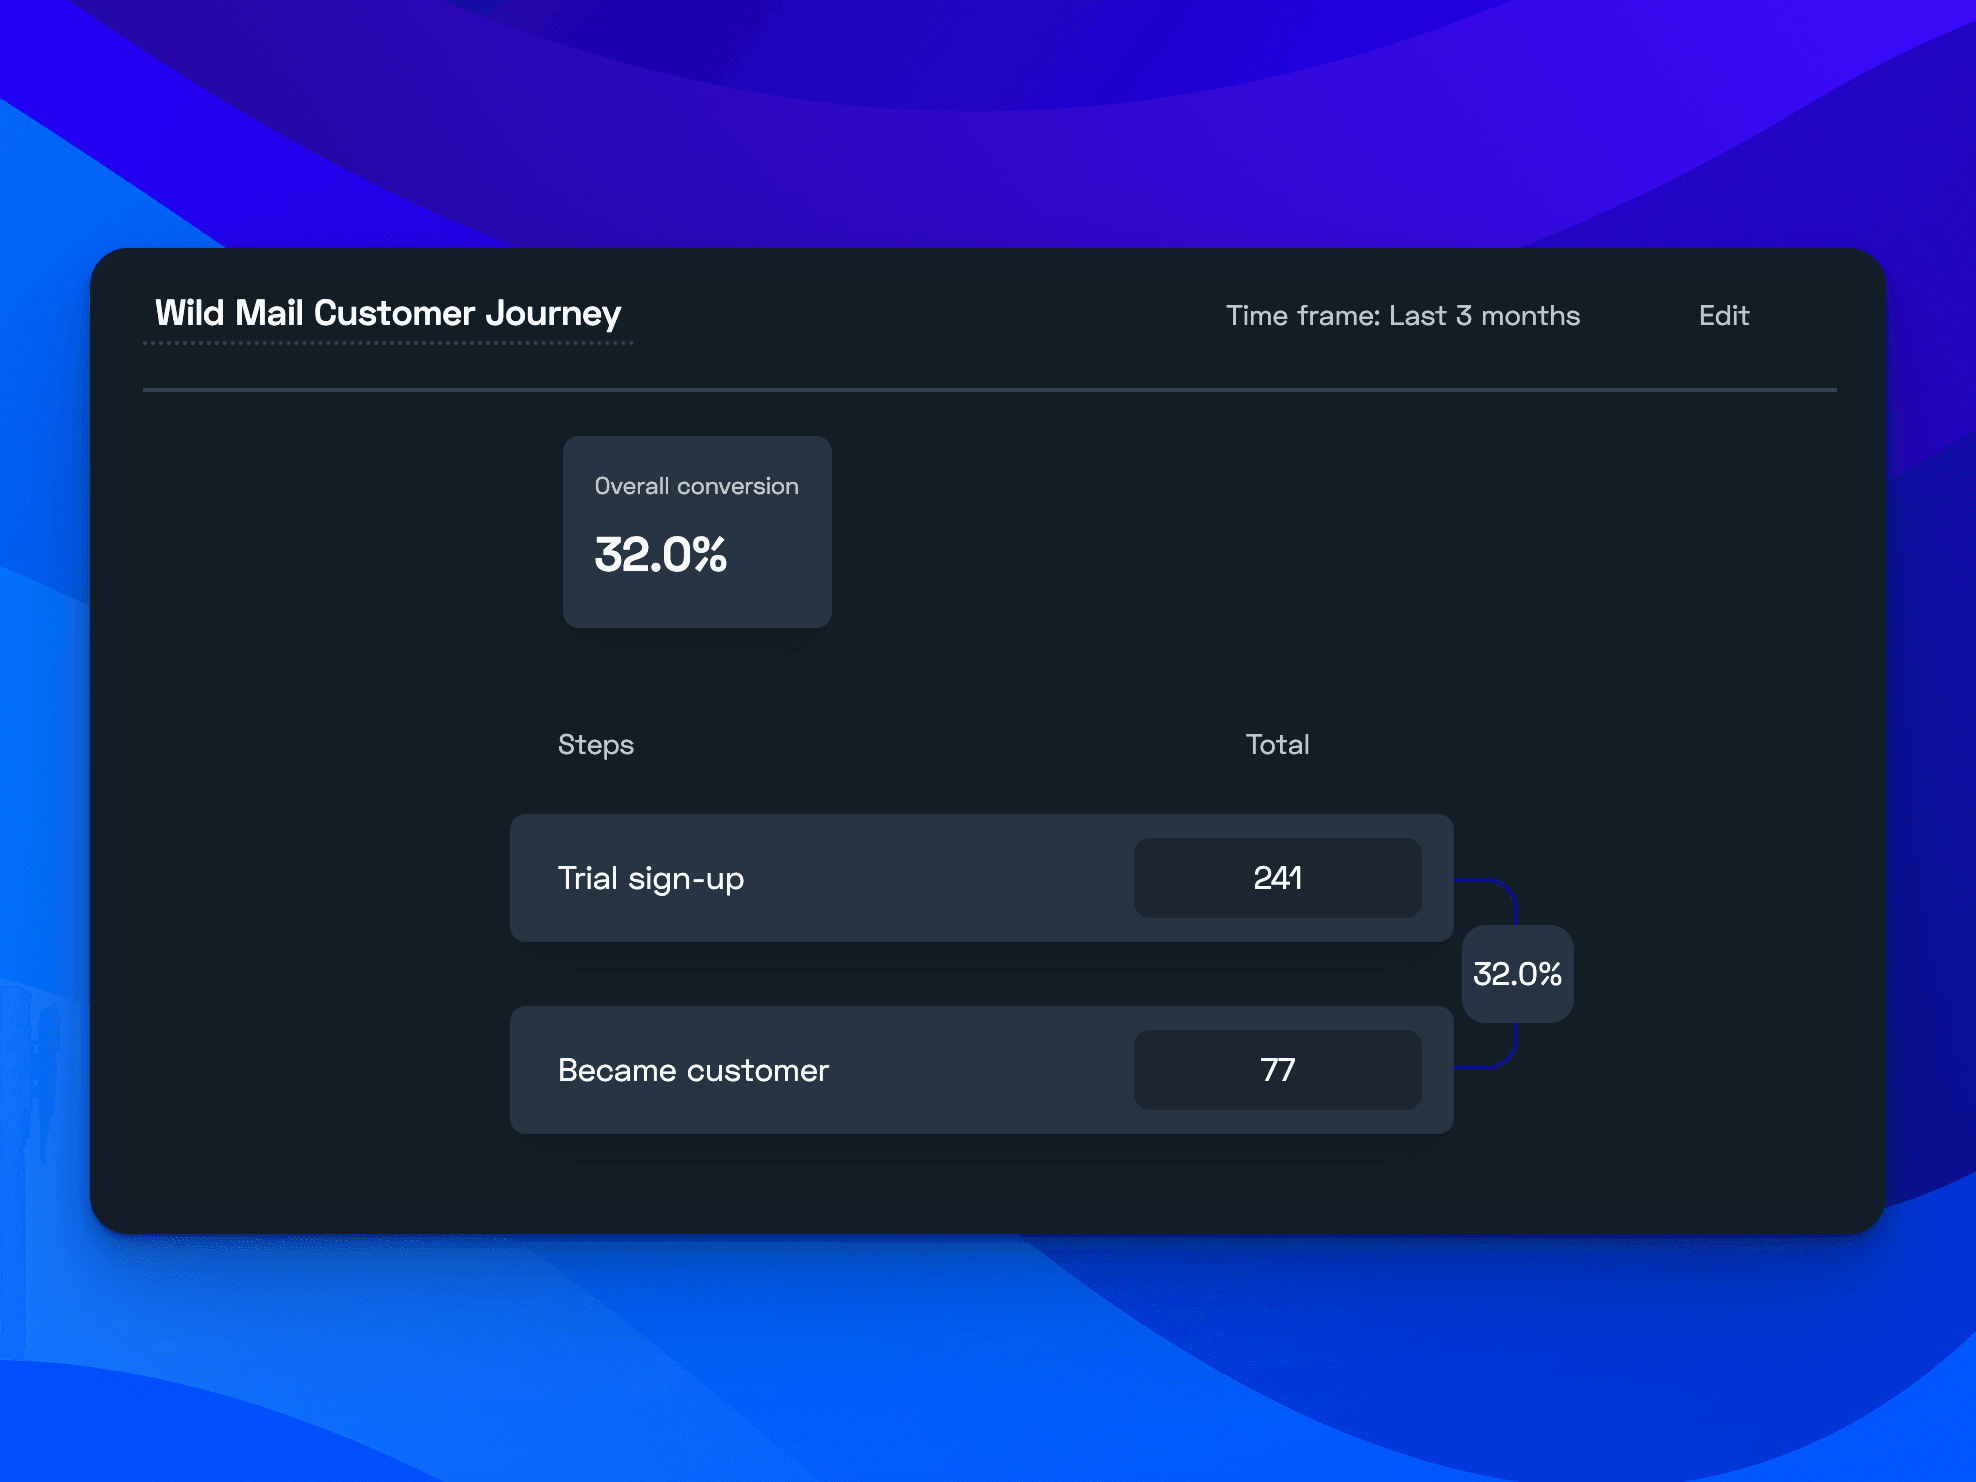Click the Wild Mail Customer Journey title
Screen dimensions: 1976x1482
[x=388, y=314]
